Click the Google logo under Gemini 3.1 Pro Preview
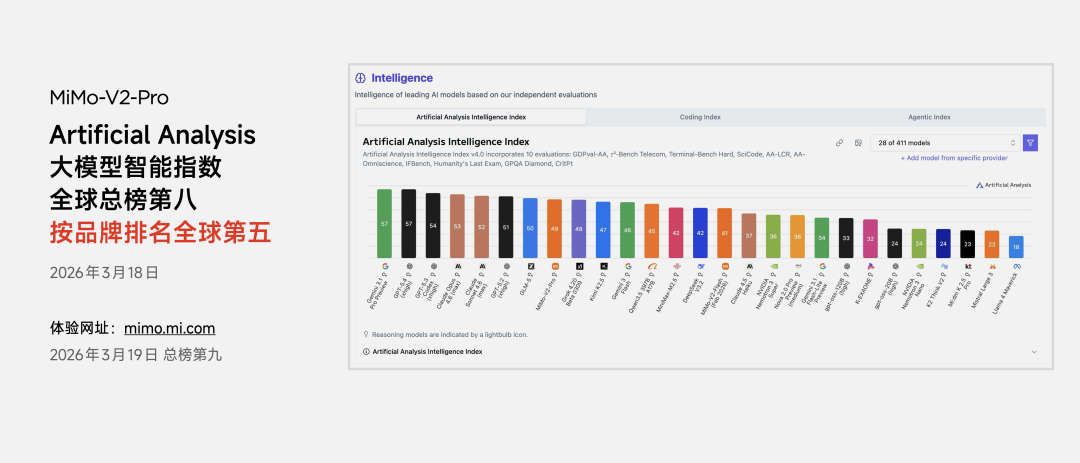 pyautogui.click(x=384, y=267)
